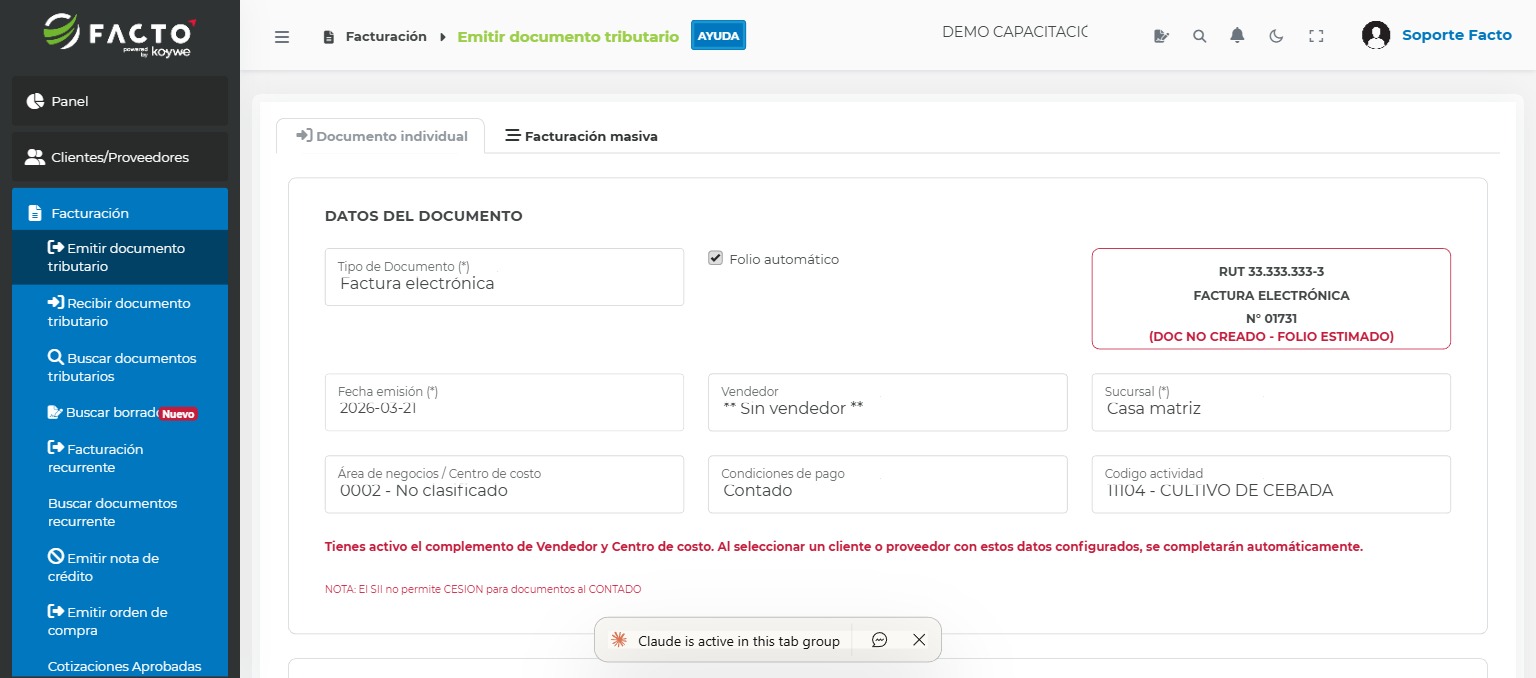Select the Documento individual tab
This screenshot has width=1536, height=678.
380,136
